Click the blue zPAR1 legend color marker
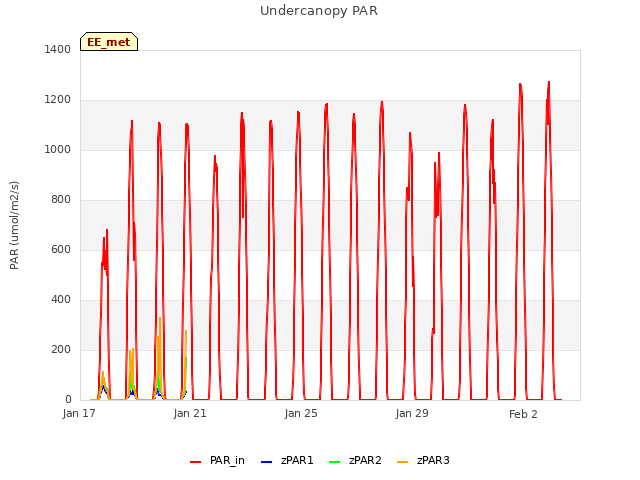This screenshot has height=480, width=640. tap(266, 462)
